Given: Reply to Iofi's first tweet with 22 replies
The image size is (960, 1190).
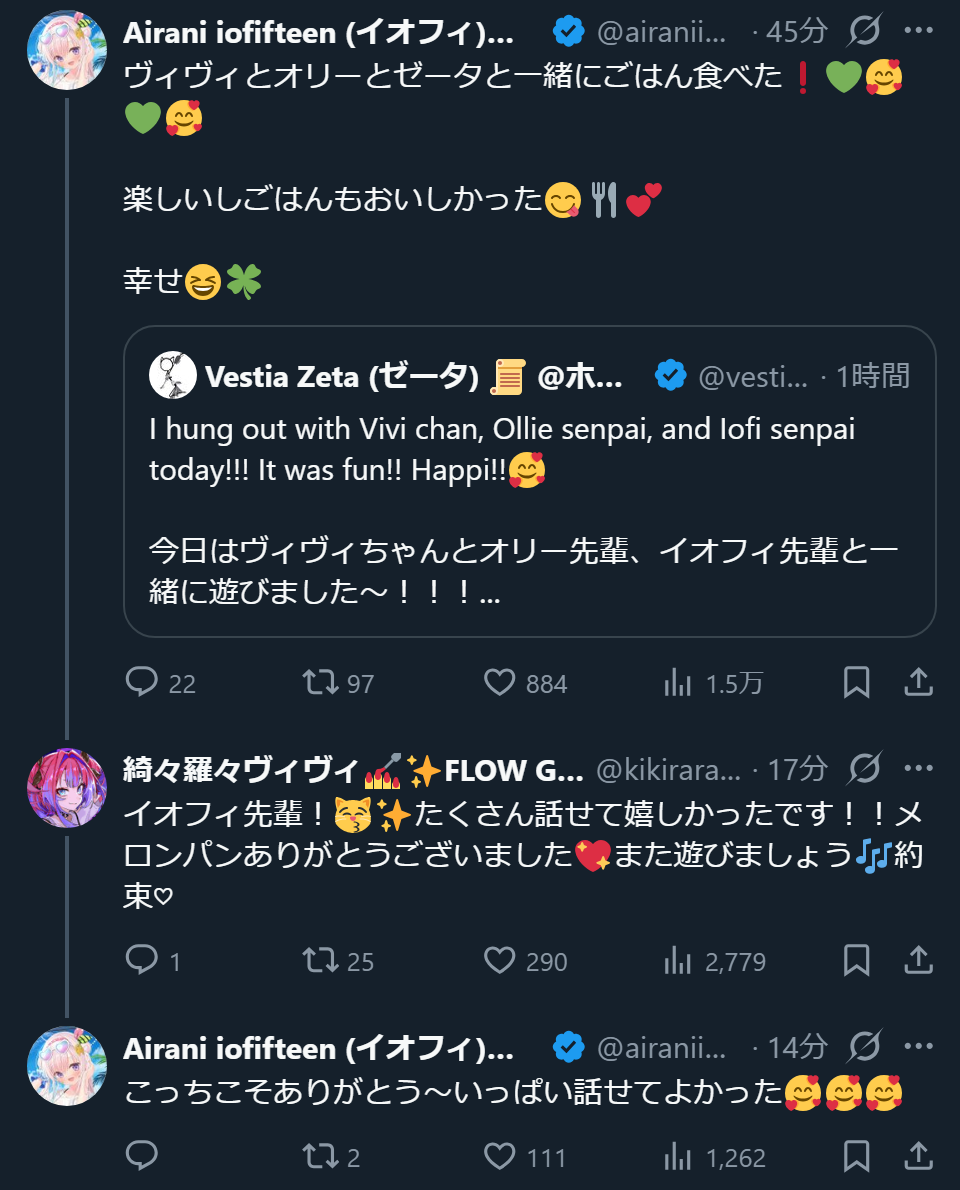Looking at the screenshot, I should pyautogui.click(x=142, y=683).
